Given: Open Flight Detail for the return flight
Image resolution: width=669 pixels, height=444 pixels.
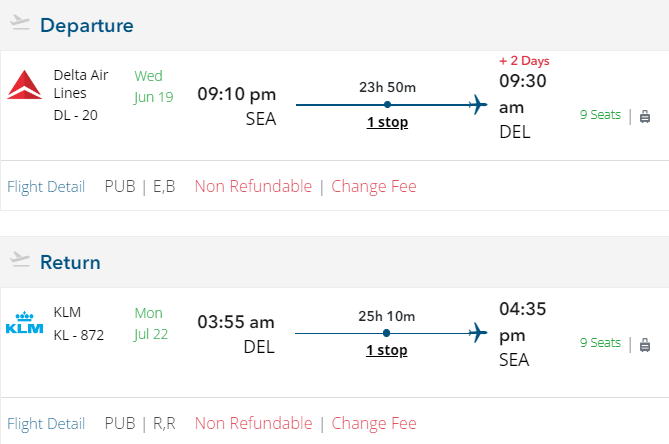Looking at the screenshot, I should coord(46,423).
